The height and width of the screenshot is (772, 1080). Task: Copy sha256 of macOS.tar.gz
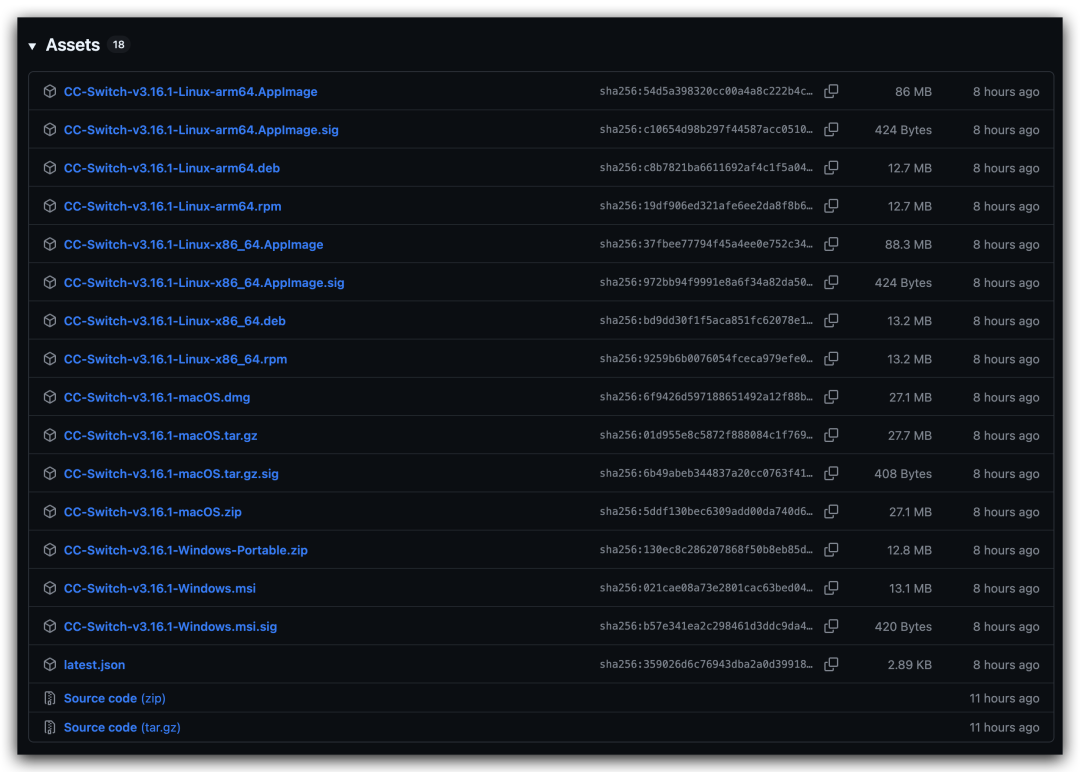coord(831,435)
